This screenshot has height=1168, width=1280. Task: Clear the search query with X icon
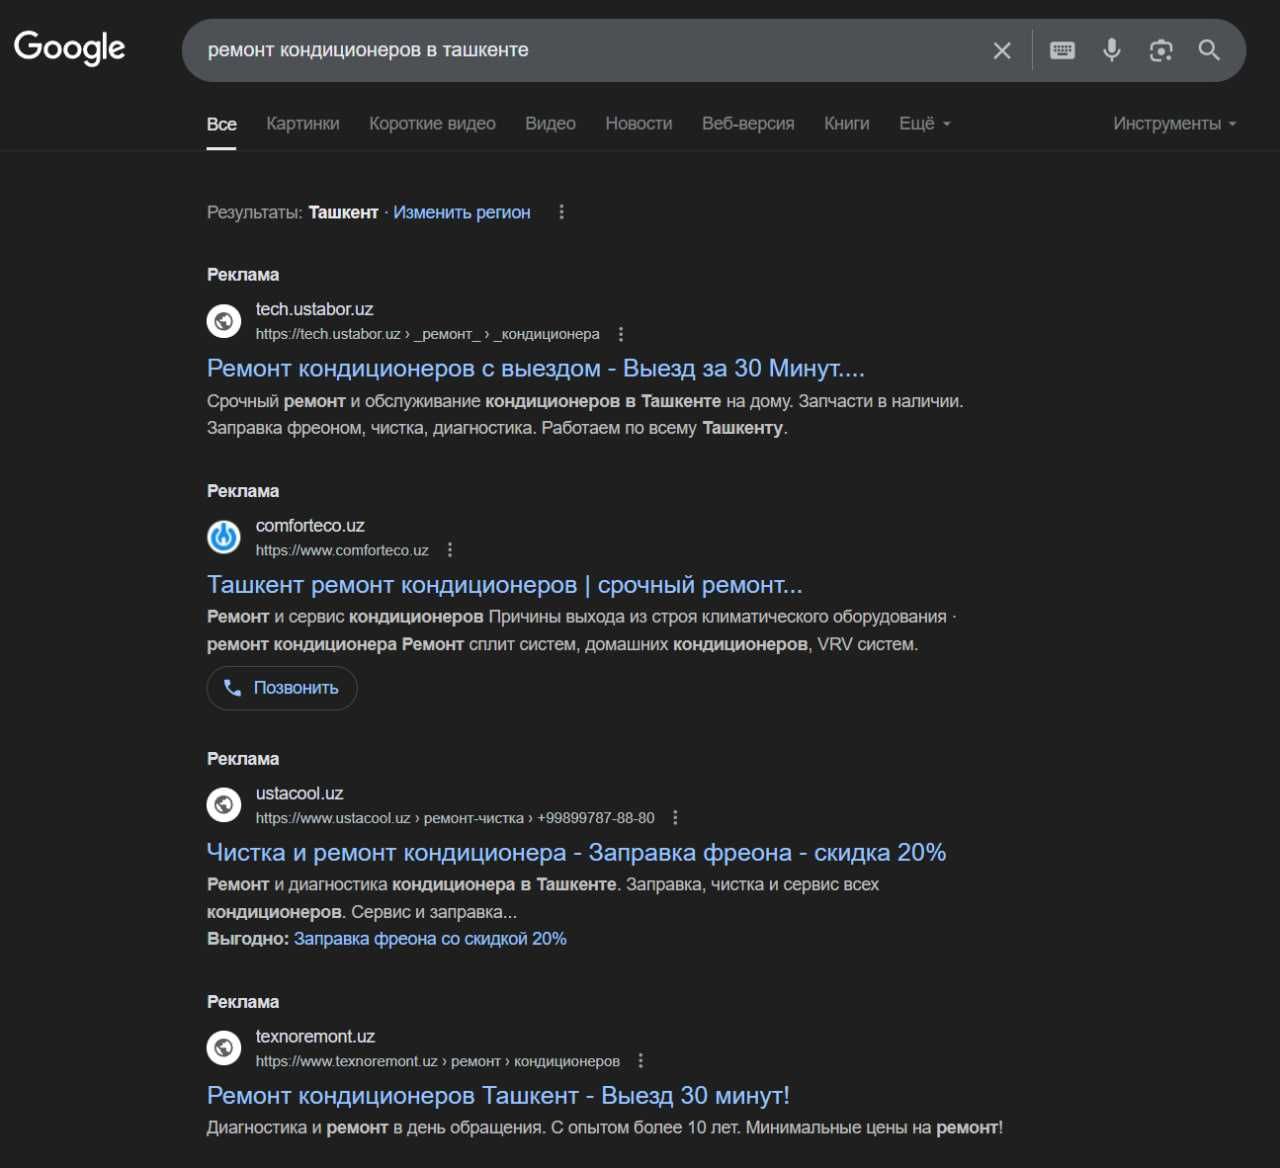coord(1002,50)
